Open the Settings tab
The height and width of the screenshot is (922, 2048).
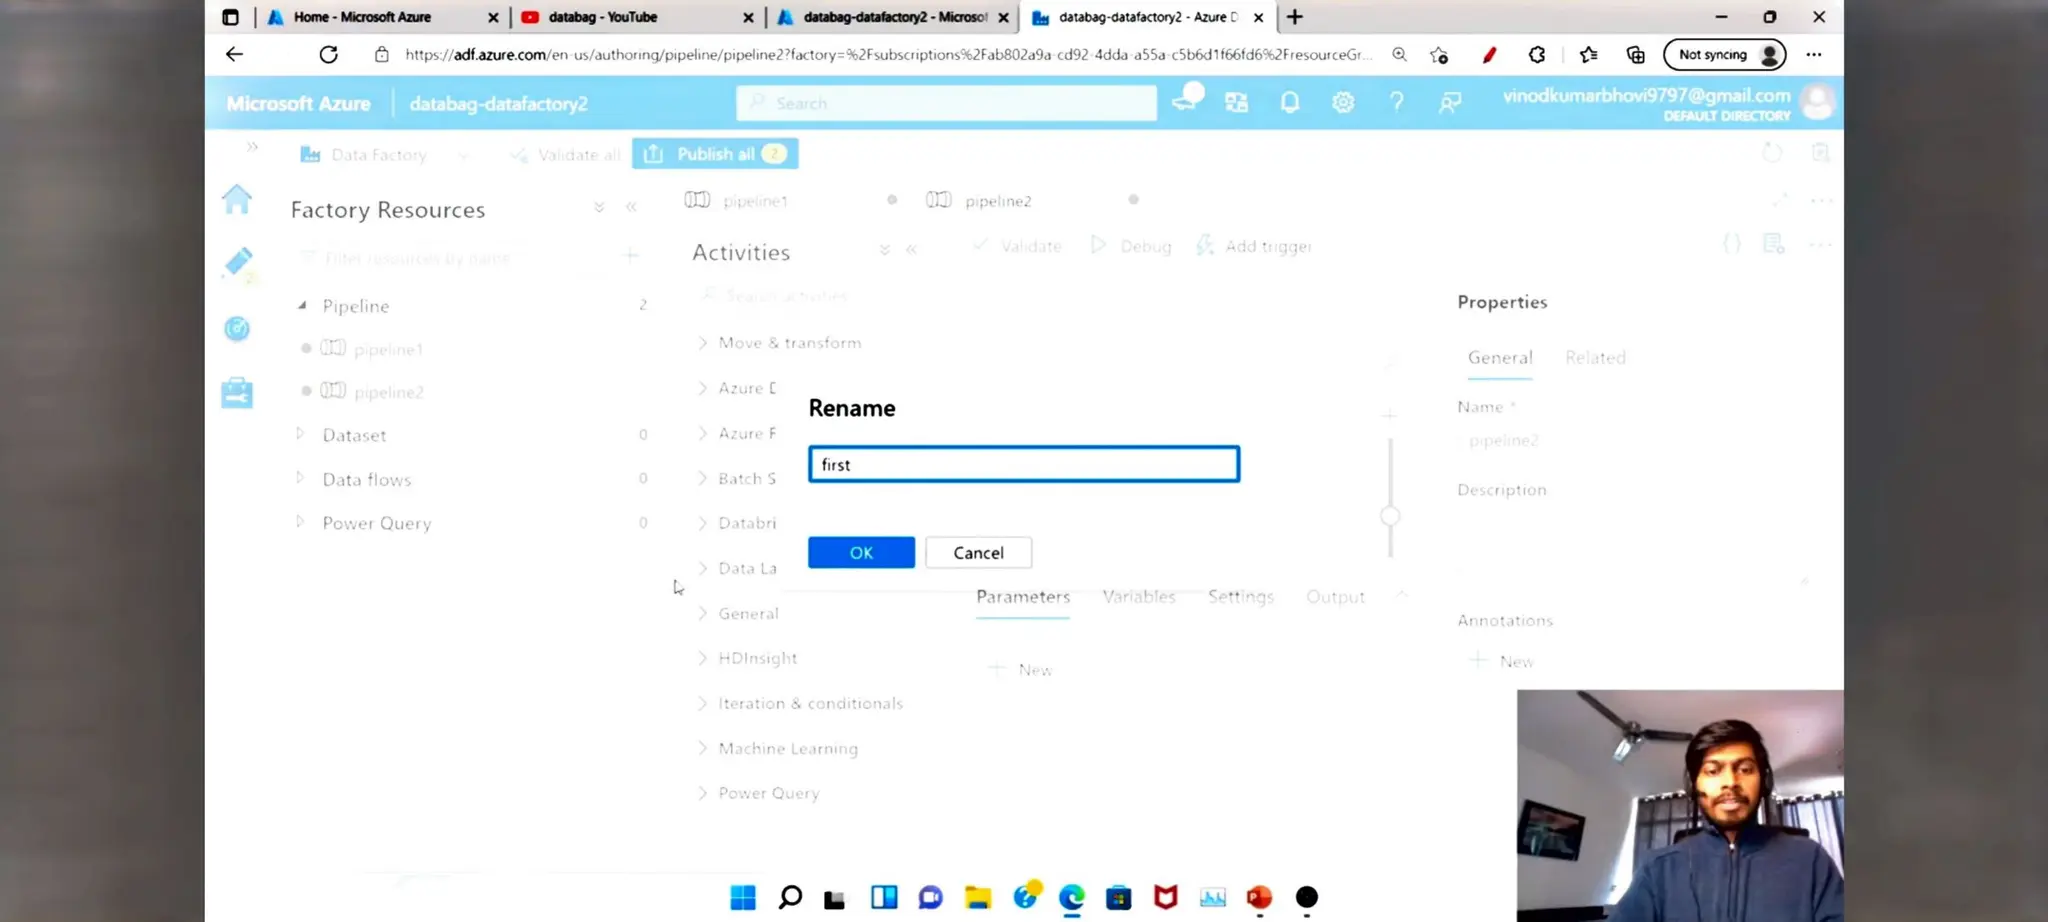coord(1241,597)
